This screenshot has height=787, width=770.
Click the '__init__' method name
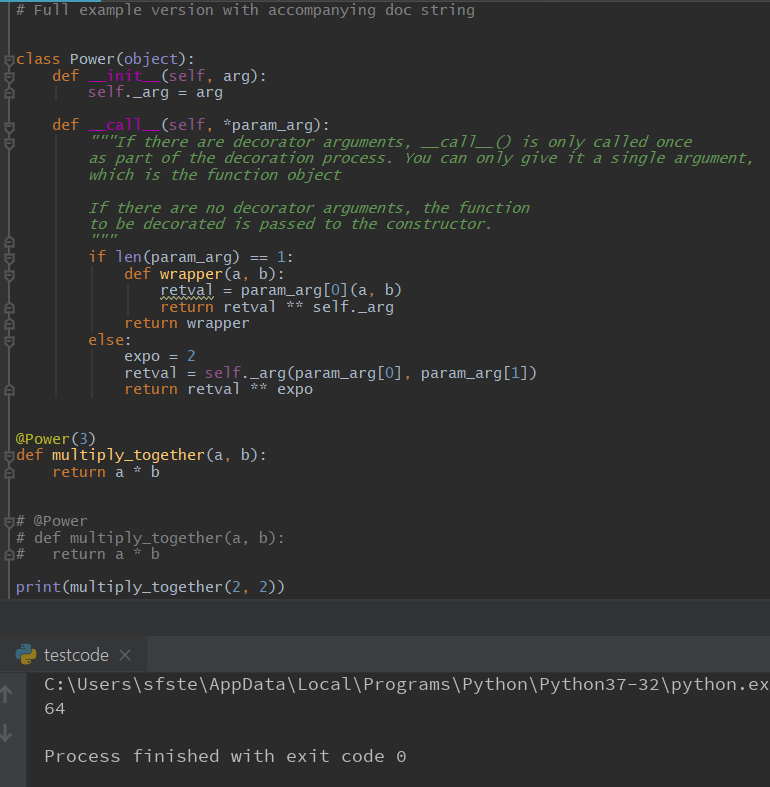point(124,76)
